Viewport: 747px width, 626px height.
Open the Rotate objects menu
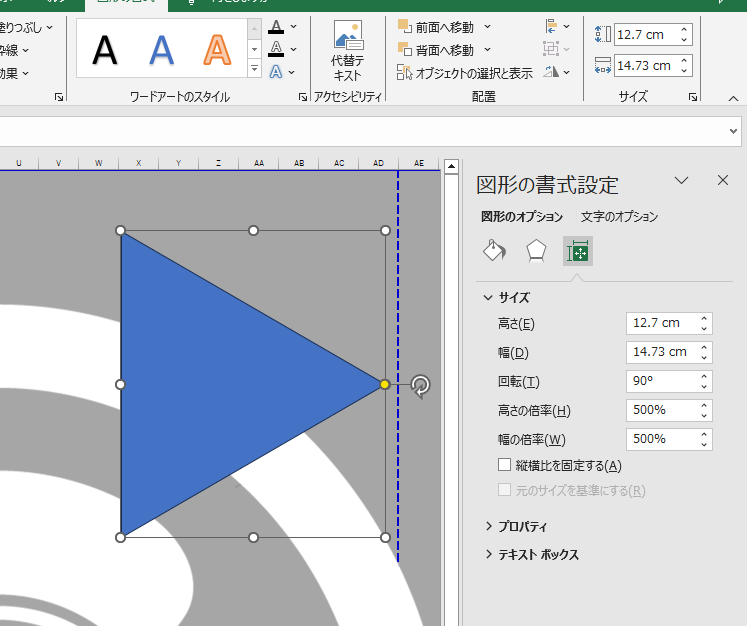tap(556, 72)
